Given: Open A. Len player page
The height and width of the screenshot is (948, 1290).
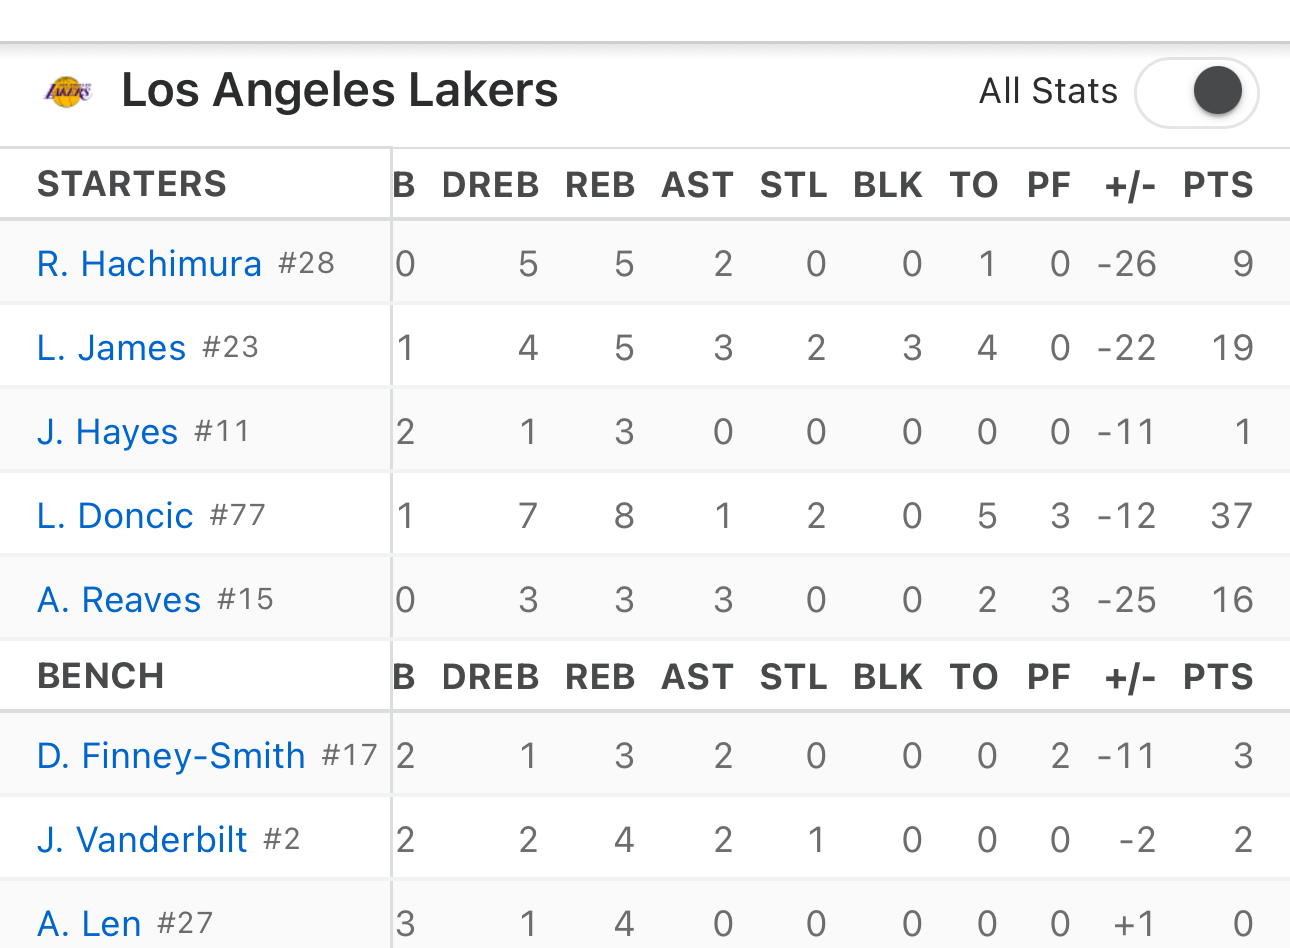Looking at the screenshot, I should [x=89, y=924].
